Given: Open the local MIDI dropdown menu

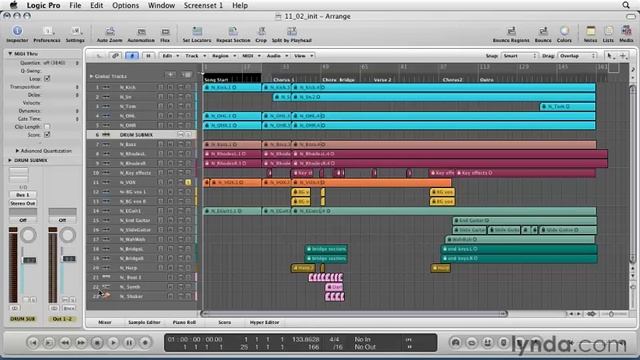Looking at the screenshot, I should coord(251,56).
